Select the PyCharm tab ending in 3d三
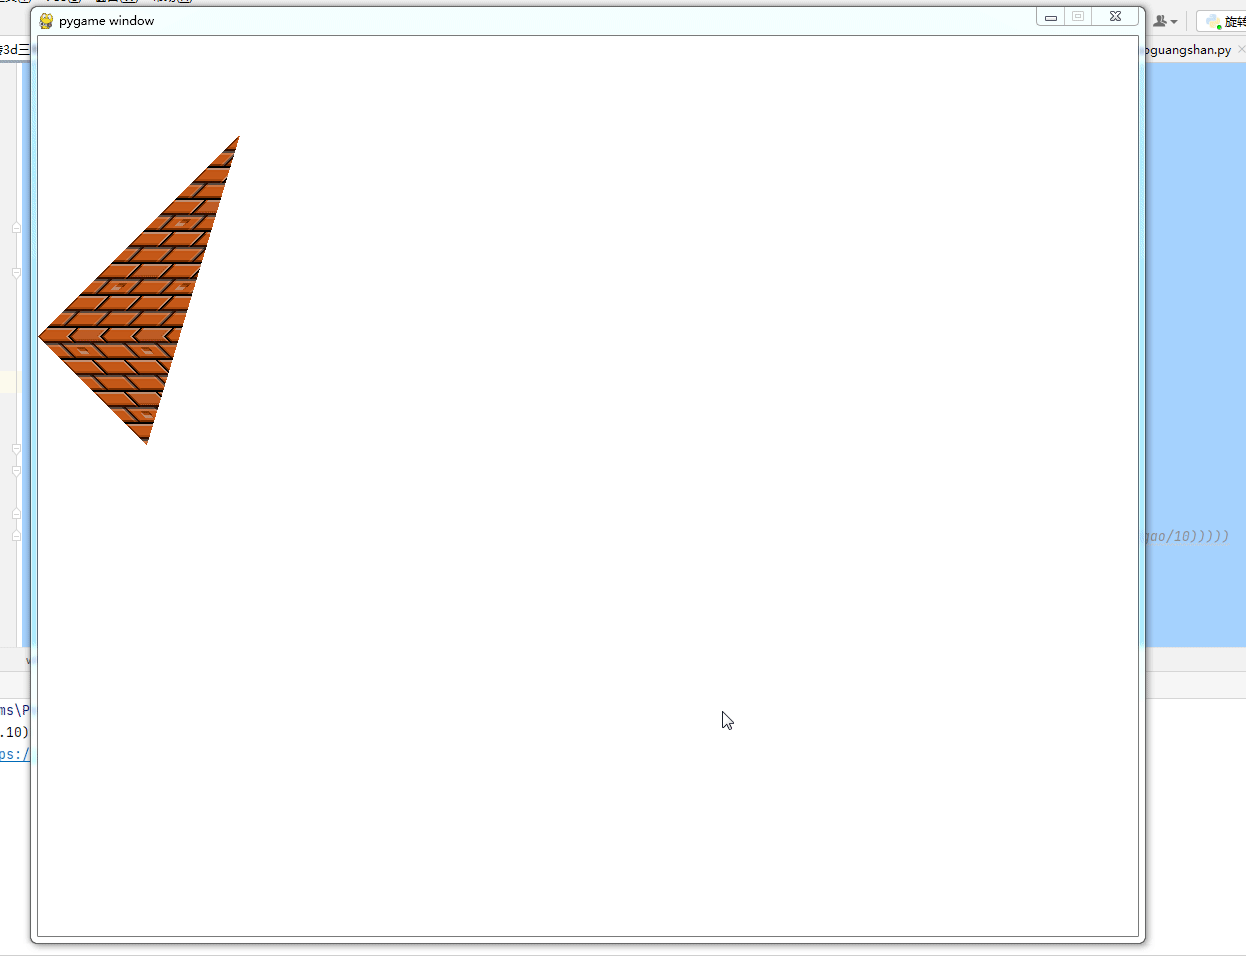Image resolution: width=1246 pixels, height=956 pixels. (15, 49)
